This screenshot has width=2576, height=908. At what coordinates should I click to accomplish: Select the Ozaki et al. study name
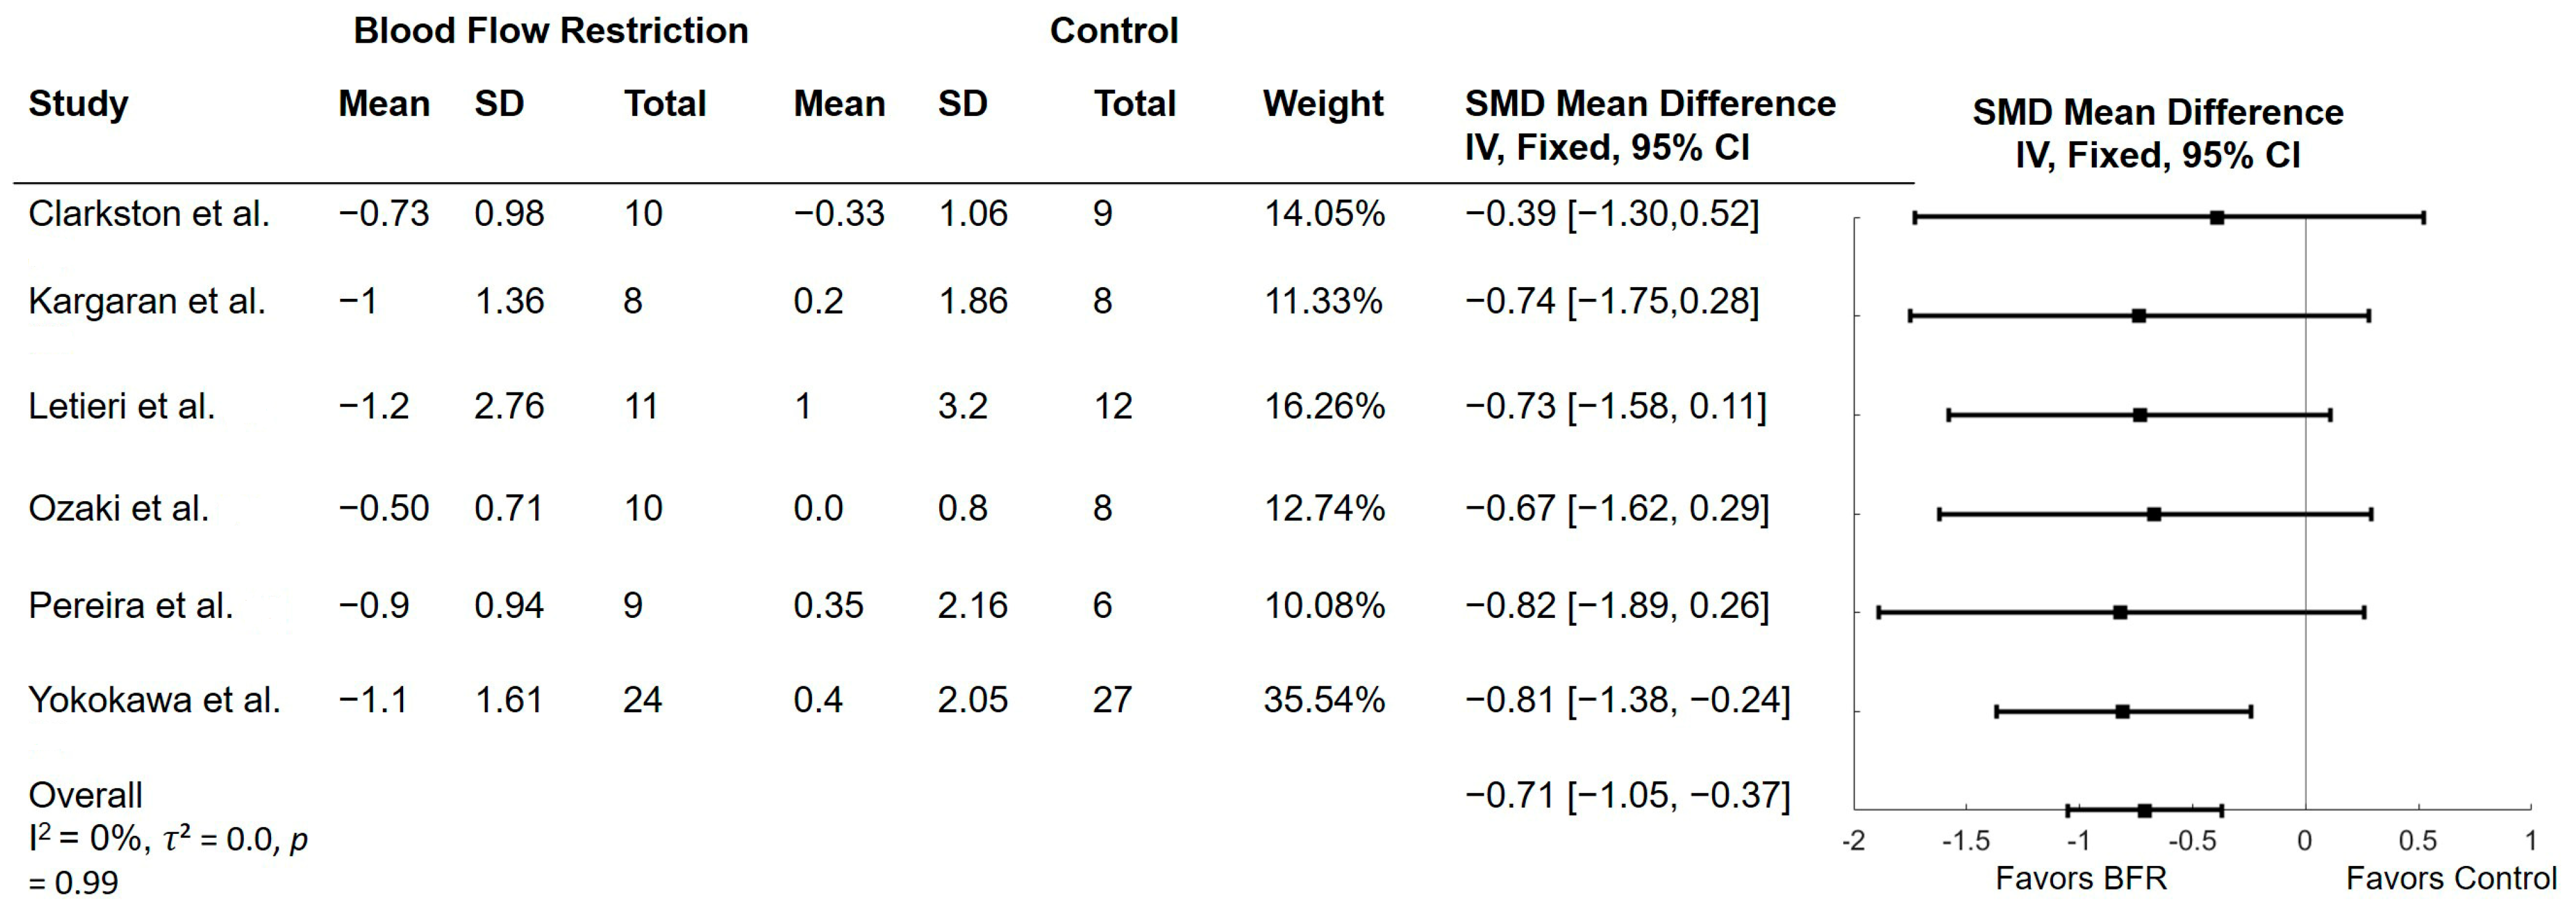coord(119,508)
